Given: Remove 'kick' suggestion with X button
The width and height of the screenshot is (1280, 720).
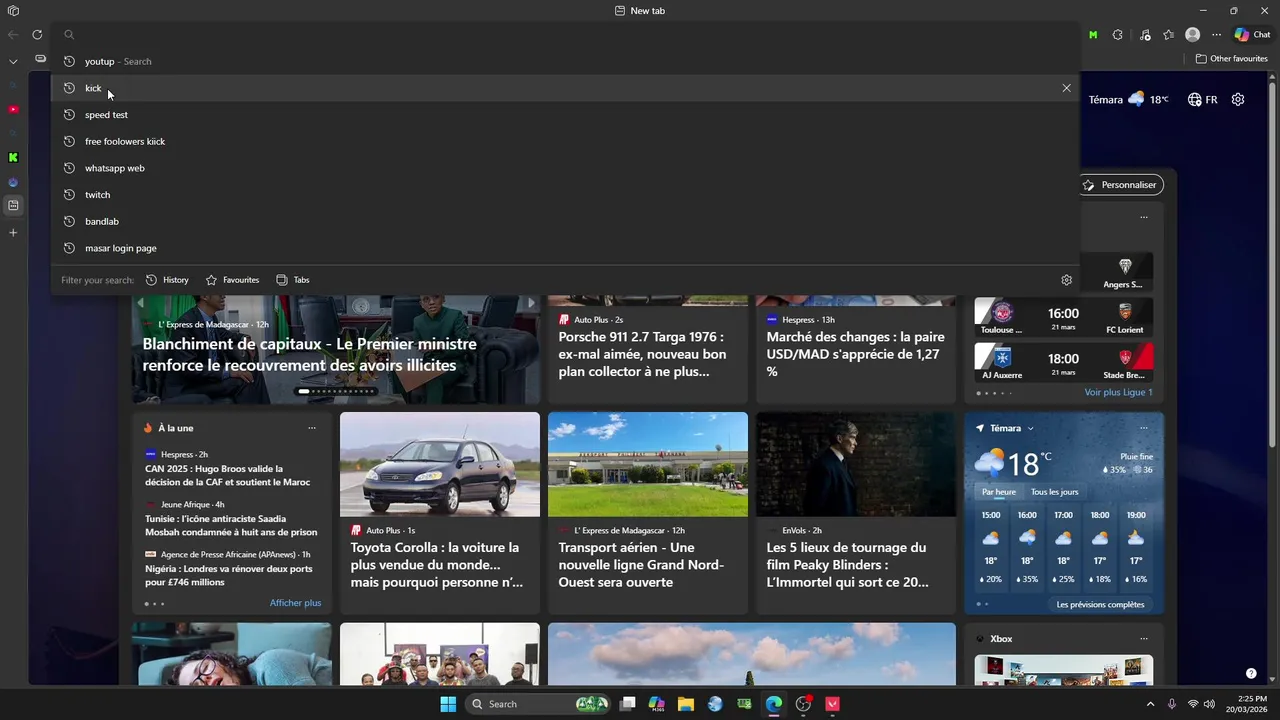Looking at the screenshot, I should pos(1066,88).
